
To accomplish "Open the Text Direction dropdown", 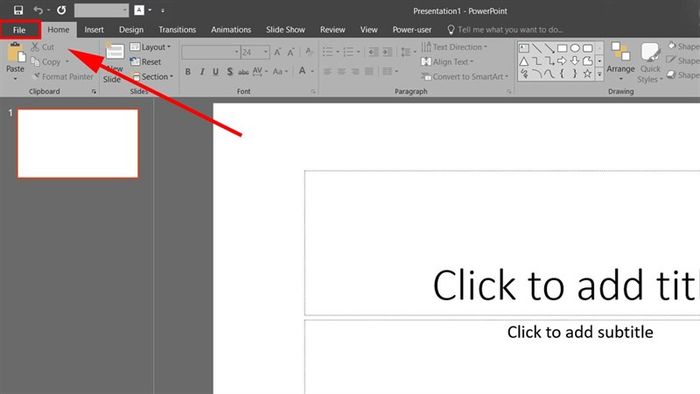I will pyautogui.click(x=454, y=47).
